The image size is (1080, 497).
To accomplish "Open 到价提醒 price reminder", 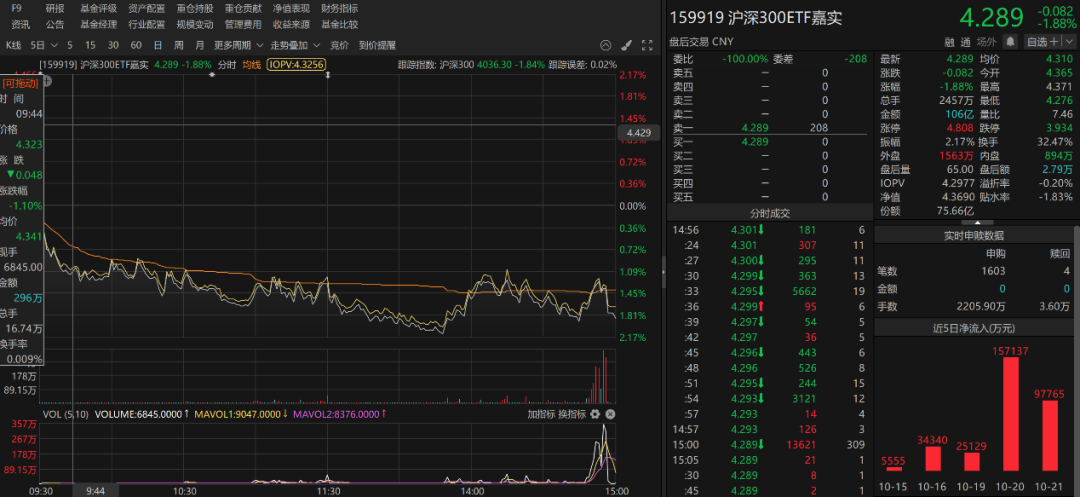I will coord(377,45).
